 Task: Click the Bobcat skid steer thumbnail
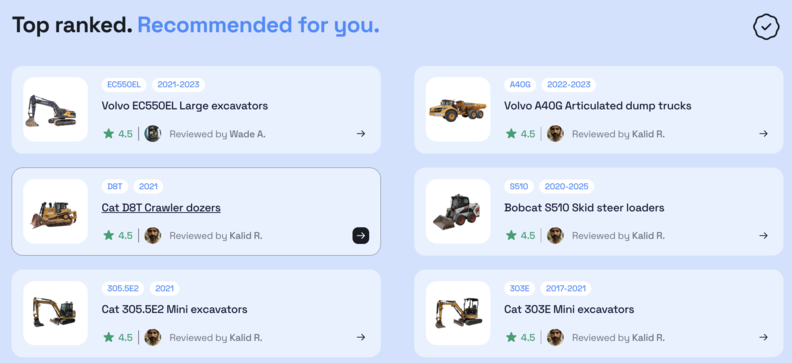pos(458,211)
